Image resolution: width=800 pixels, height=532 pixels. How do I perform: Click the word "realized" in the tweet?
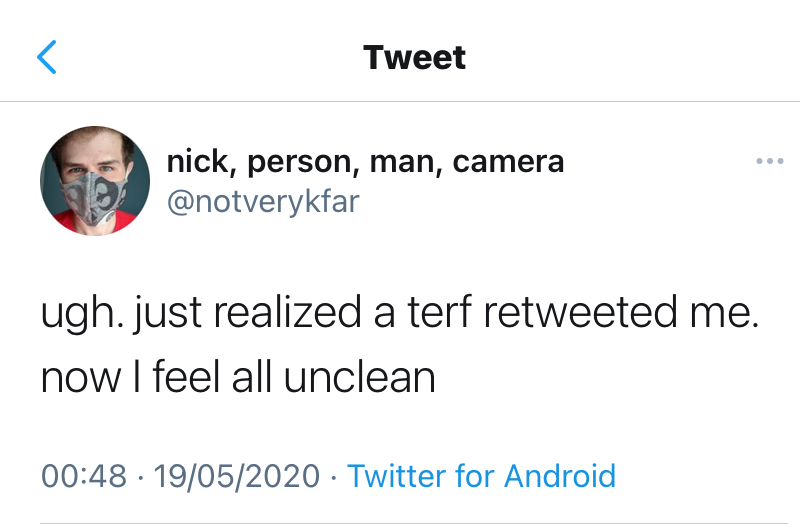tap(283, 312)
